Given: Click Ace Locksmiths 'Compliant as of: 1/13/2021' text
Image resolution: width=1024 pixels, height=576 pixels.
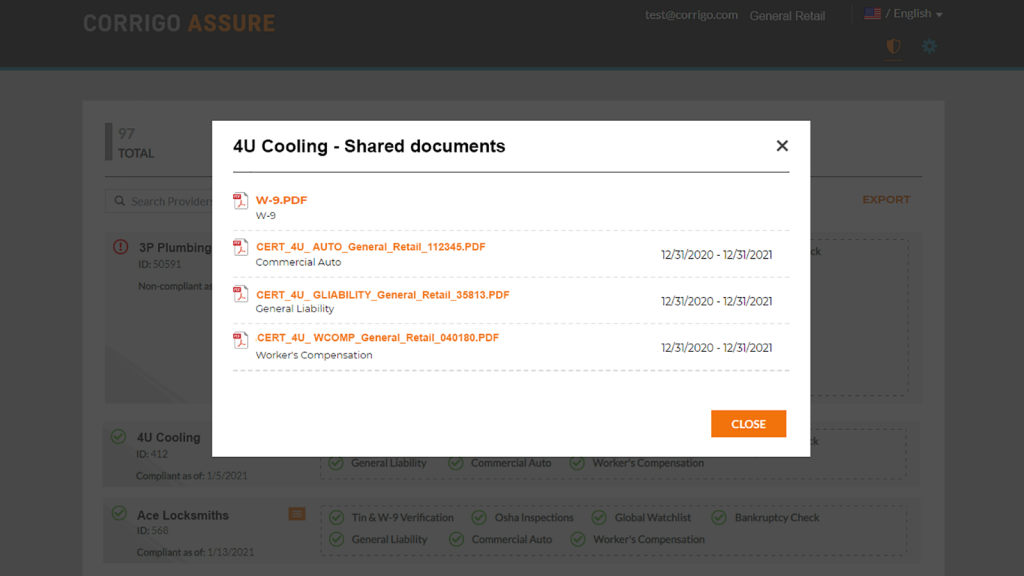Looking at the screenshot, I should pyautogui.click(x=195, y=552).
